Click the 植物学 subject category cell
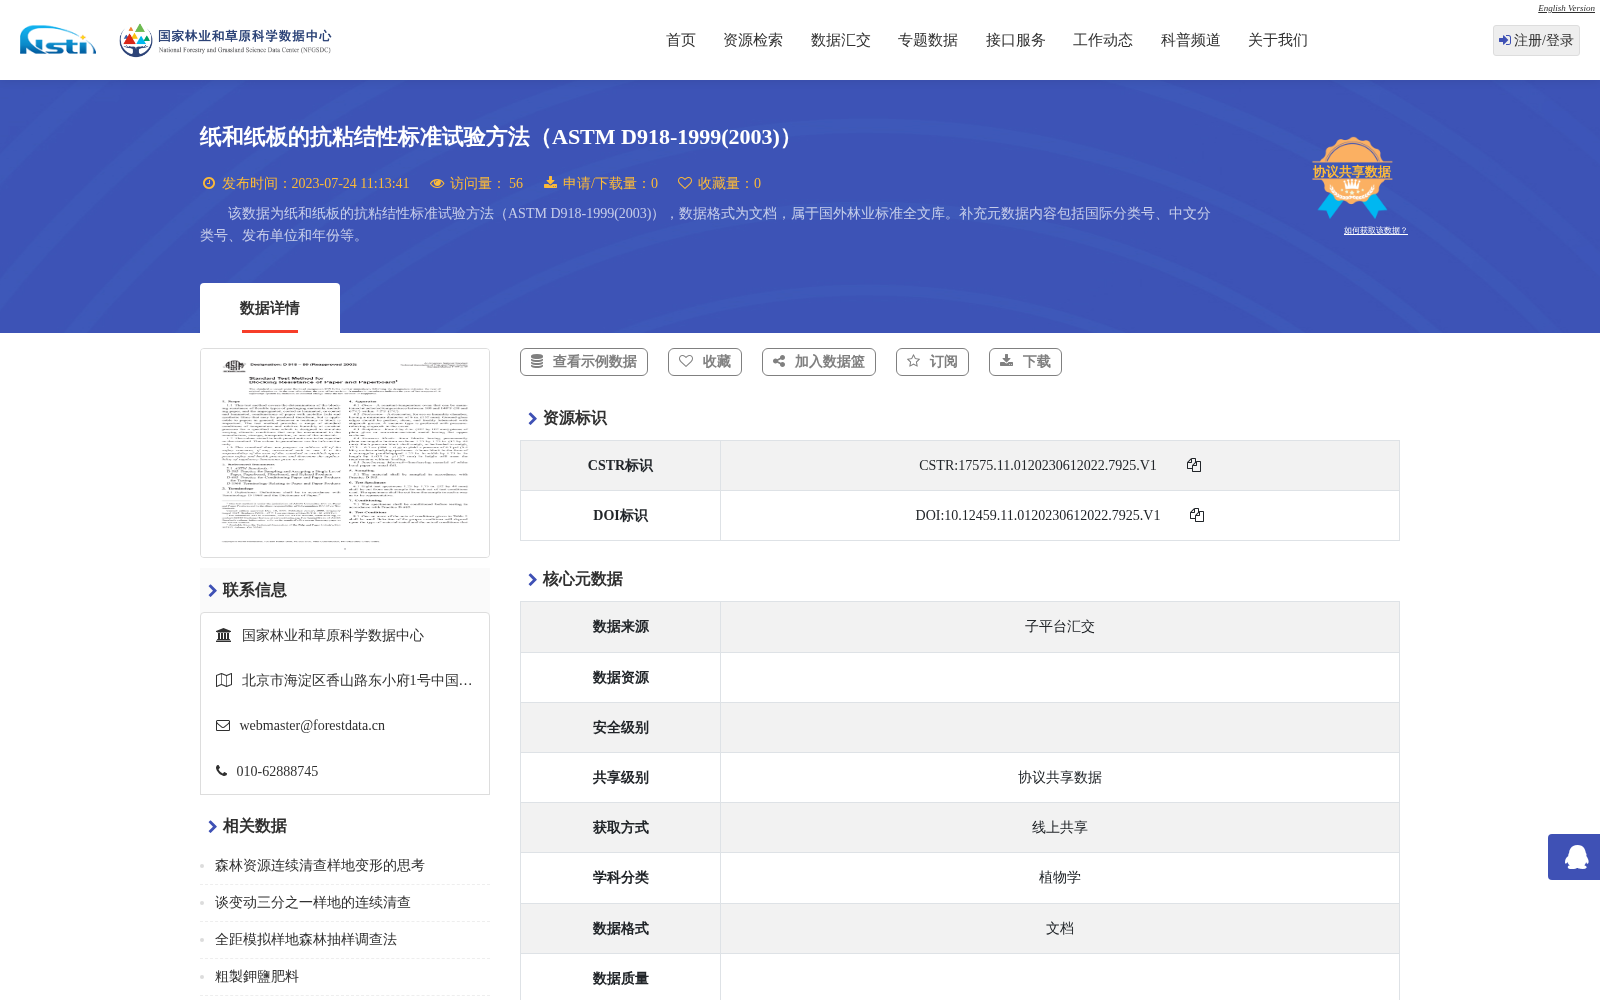1600x1000 pixels. [1060, 878]
